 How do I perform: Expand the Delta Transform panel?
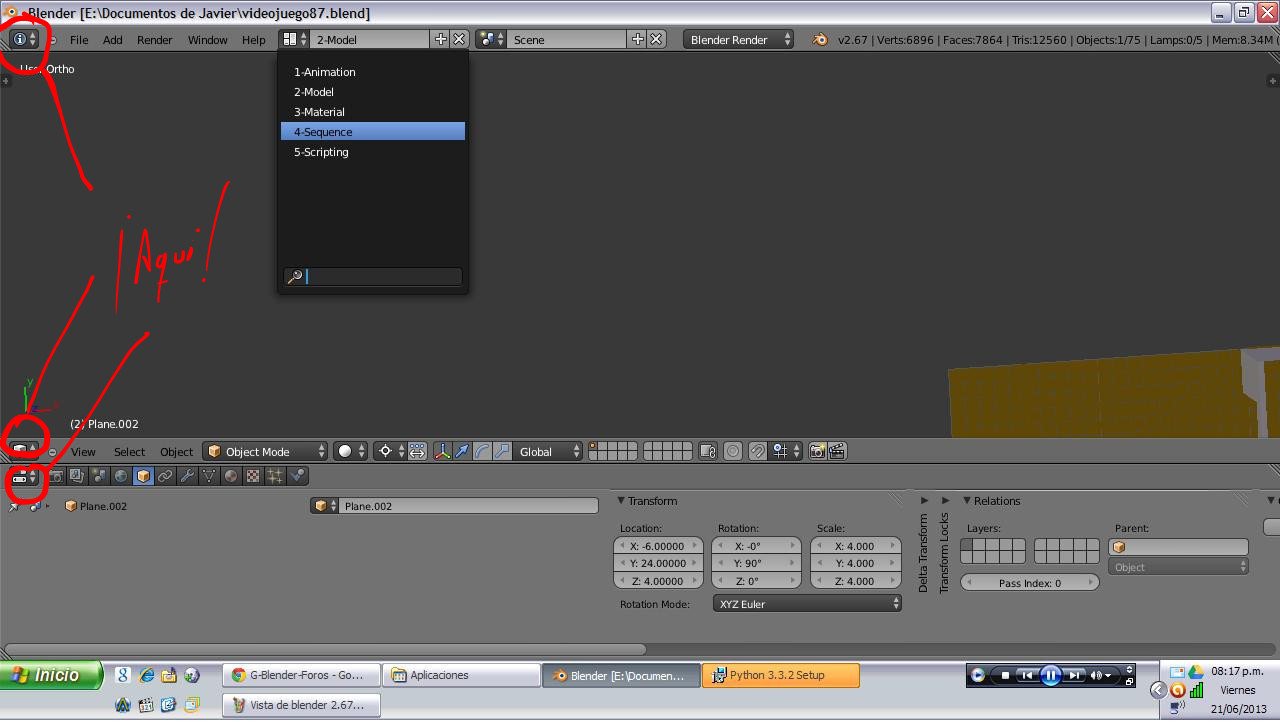923,501
